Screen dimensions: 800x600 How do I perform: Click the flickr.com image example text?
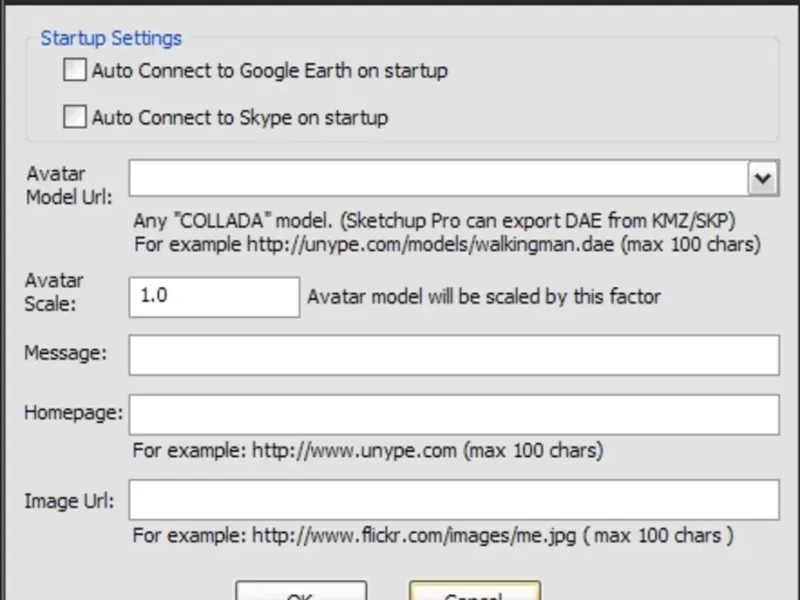coord(433,536)
